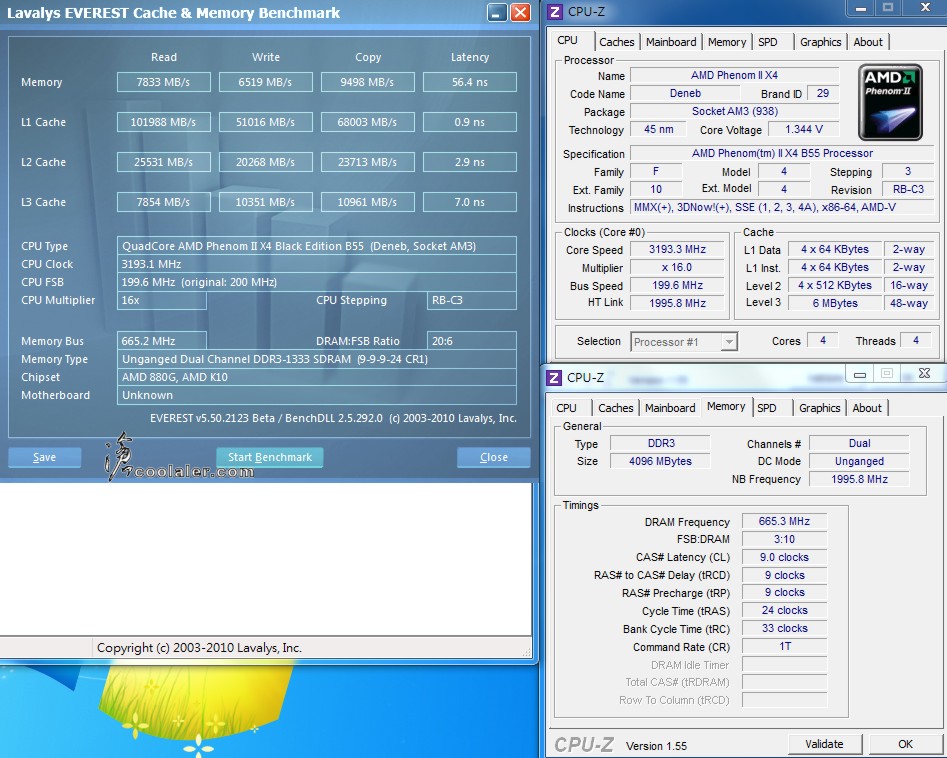Minimize the EVEREST benchmark window

point(497,12)
